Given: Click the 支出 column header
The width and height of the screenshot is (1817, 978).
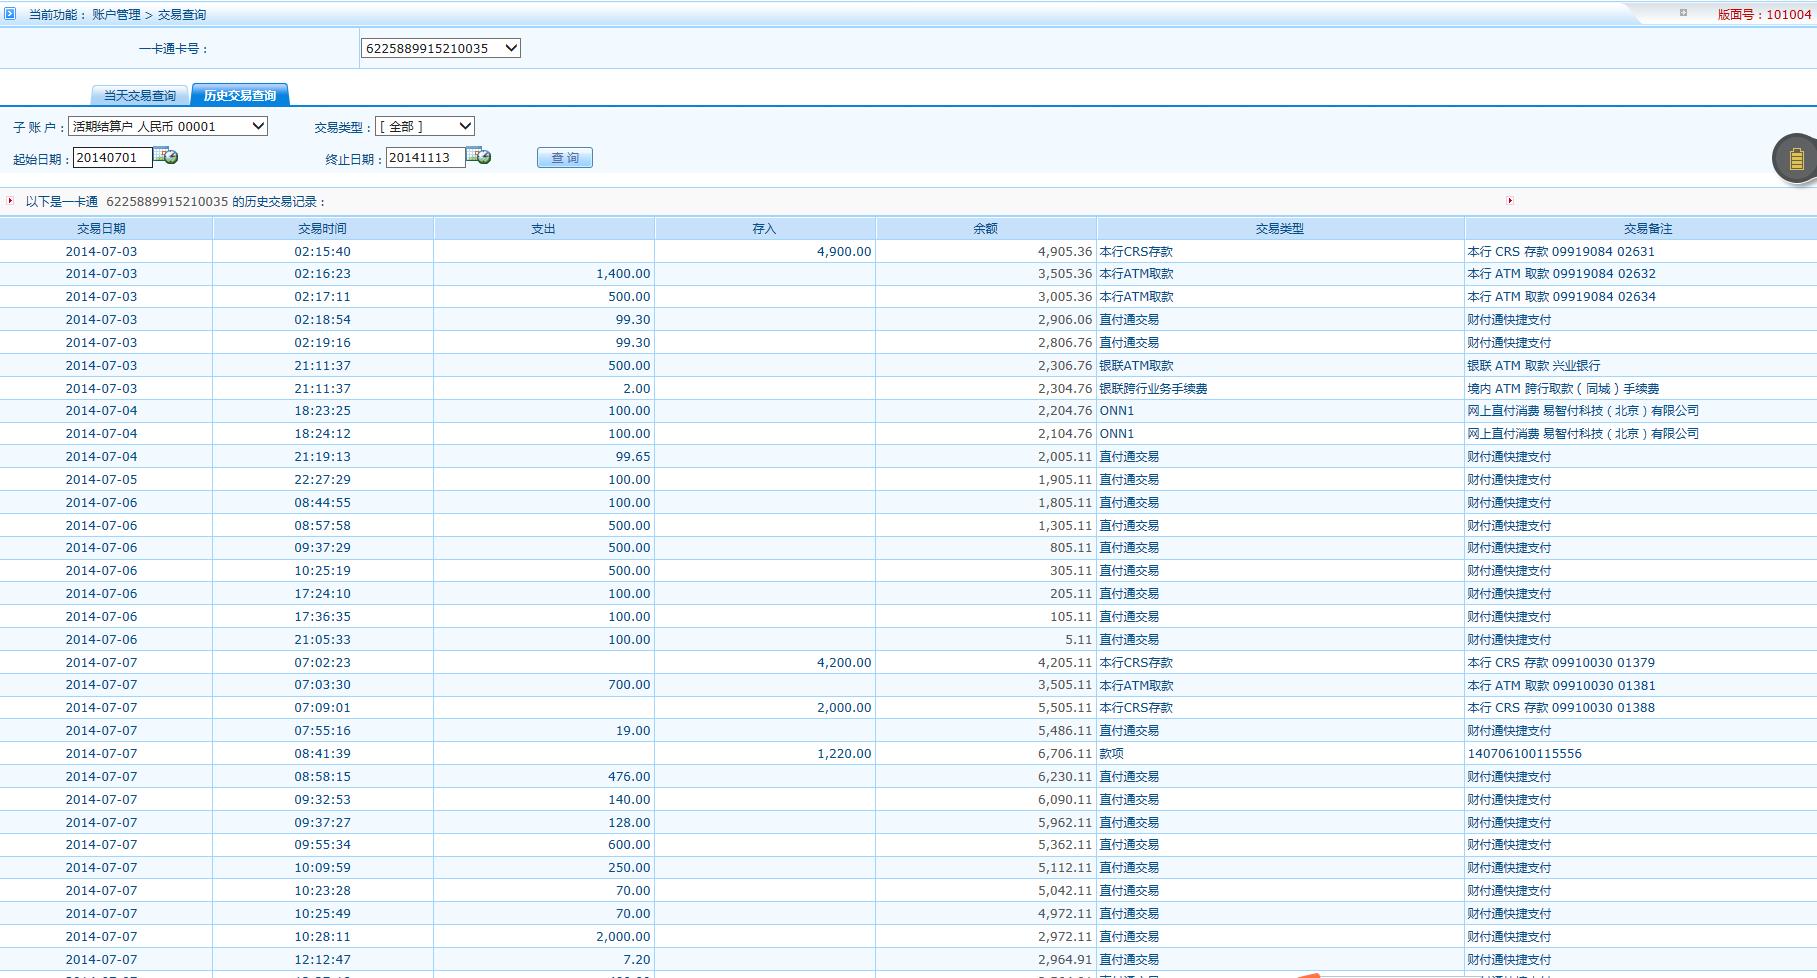Looking at the screenshot, I should point(543,229).
